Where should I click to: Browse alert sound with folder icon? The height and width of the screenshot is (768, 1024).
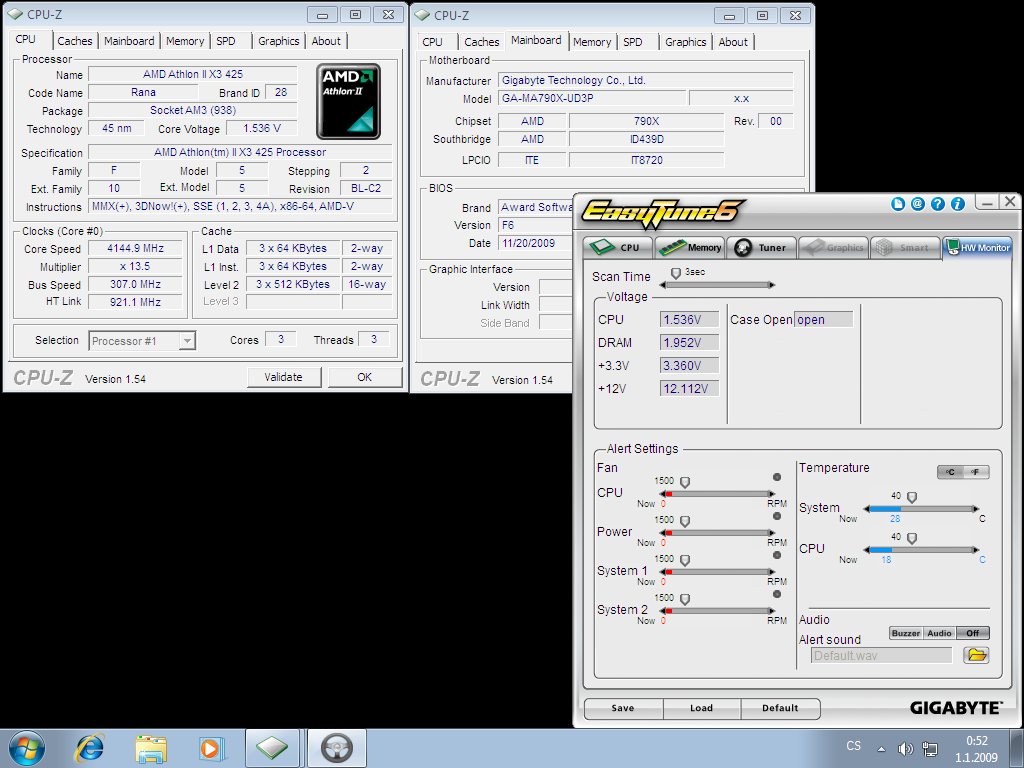coord(976,655)
